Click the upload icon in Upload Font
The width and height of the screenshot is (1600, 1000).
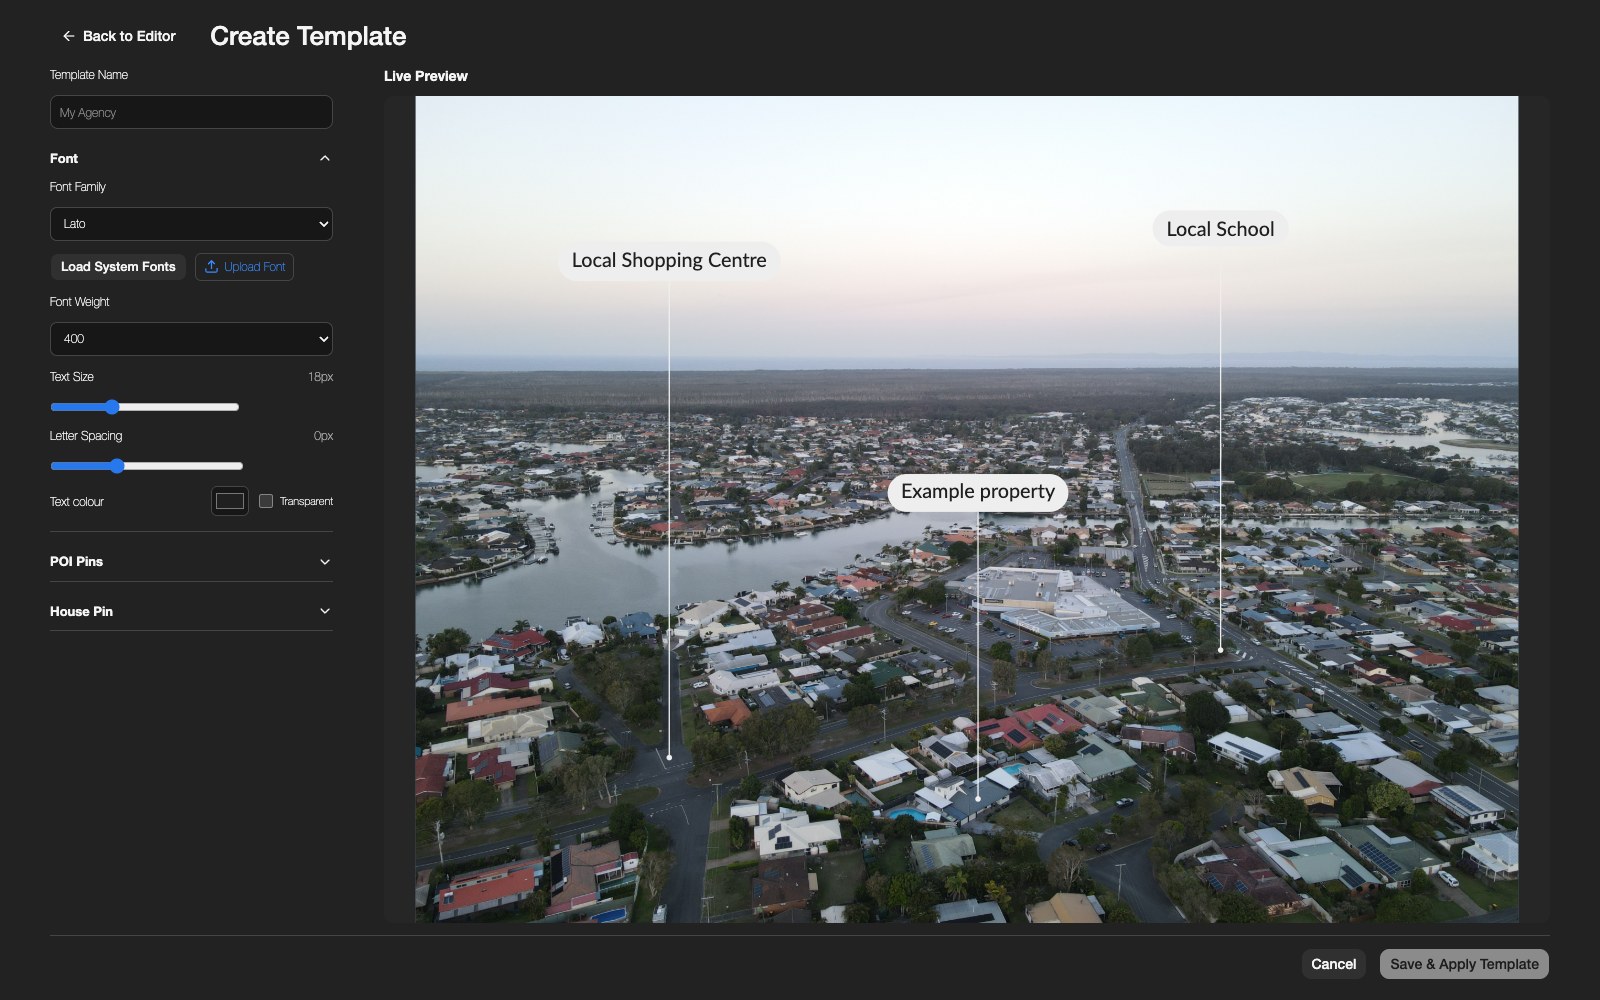pos(211,267)
